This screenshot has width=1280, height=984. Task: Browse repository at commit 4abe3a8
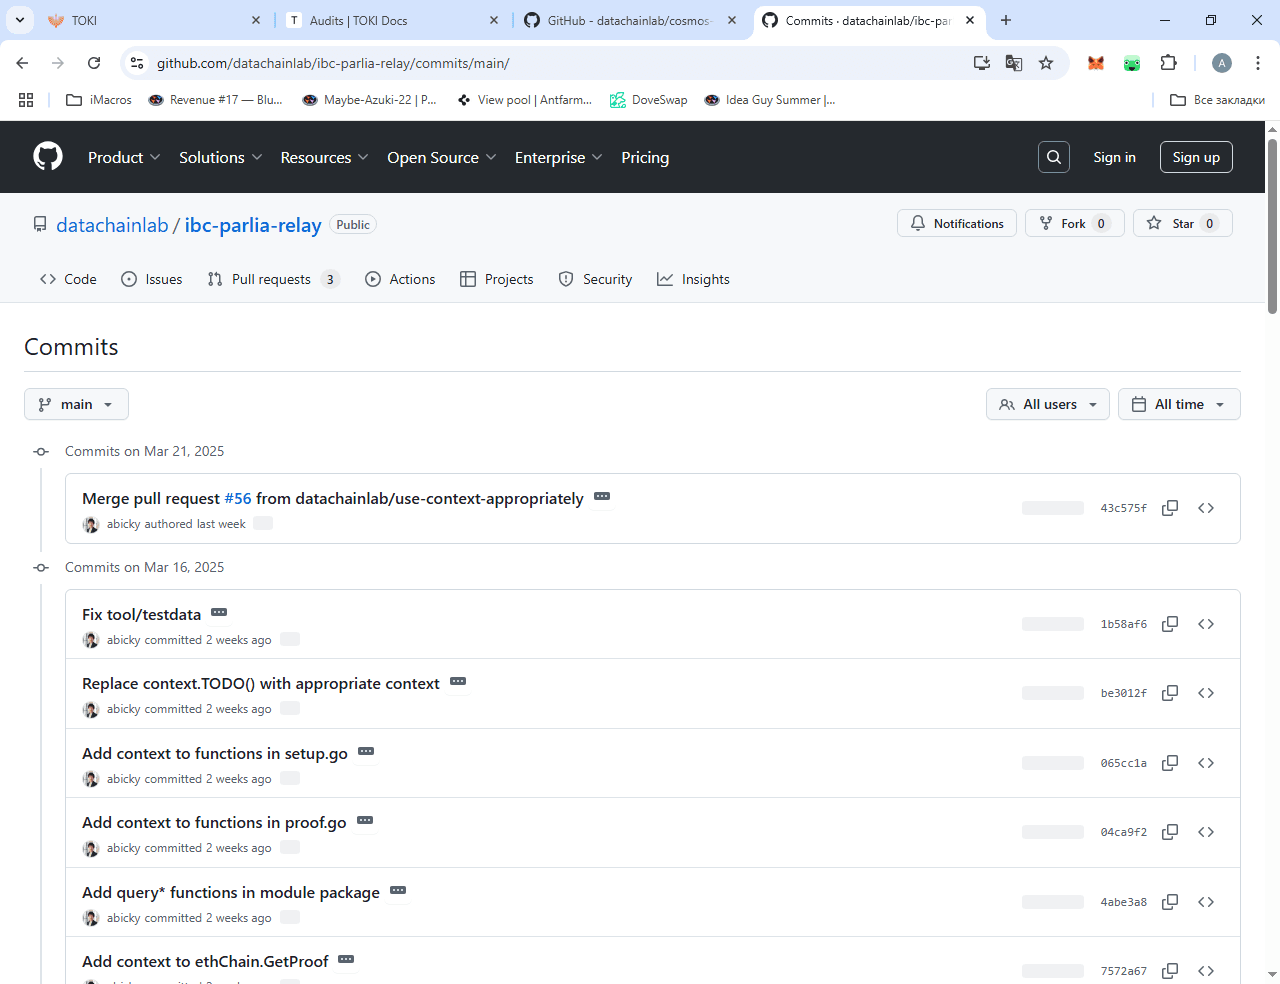tap(1206, 902)
